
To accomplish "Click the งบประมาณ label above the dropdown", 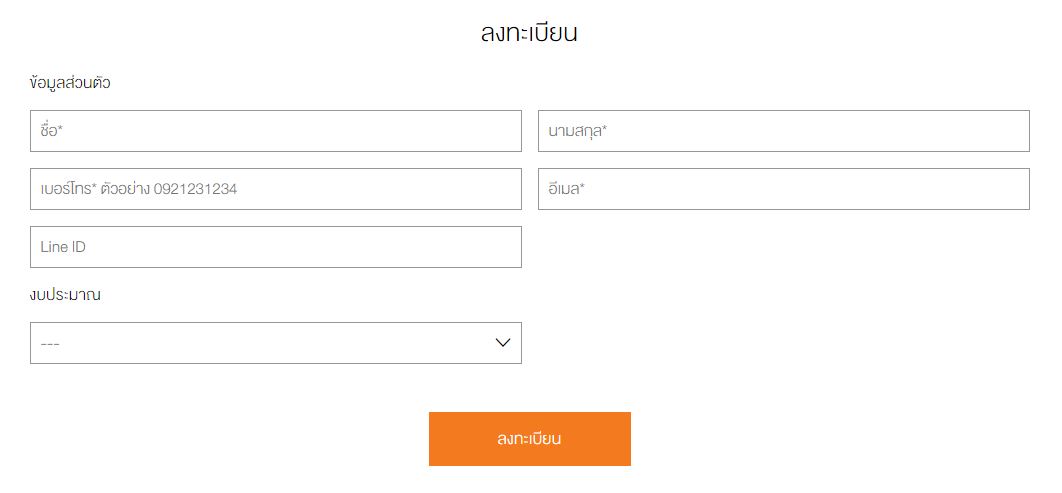I will click(66, 295).
